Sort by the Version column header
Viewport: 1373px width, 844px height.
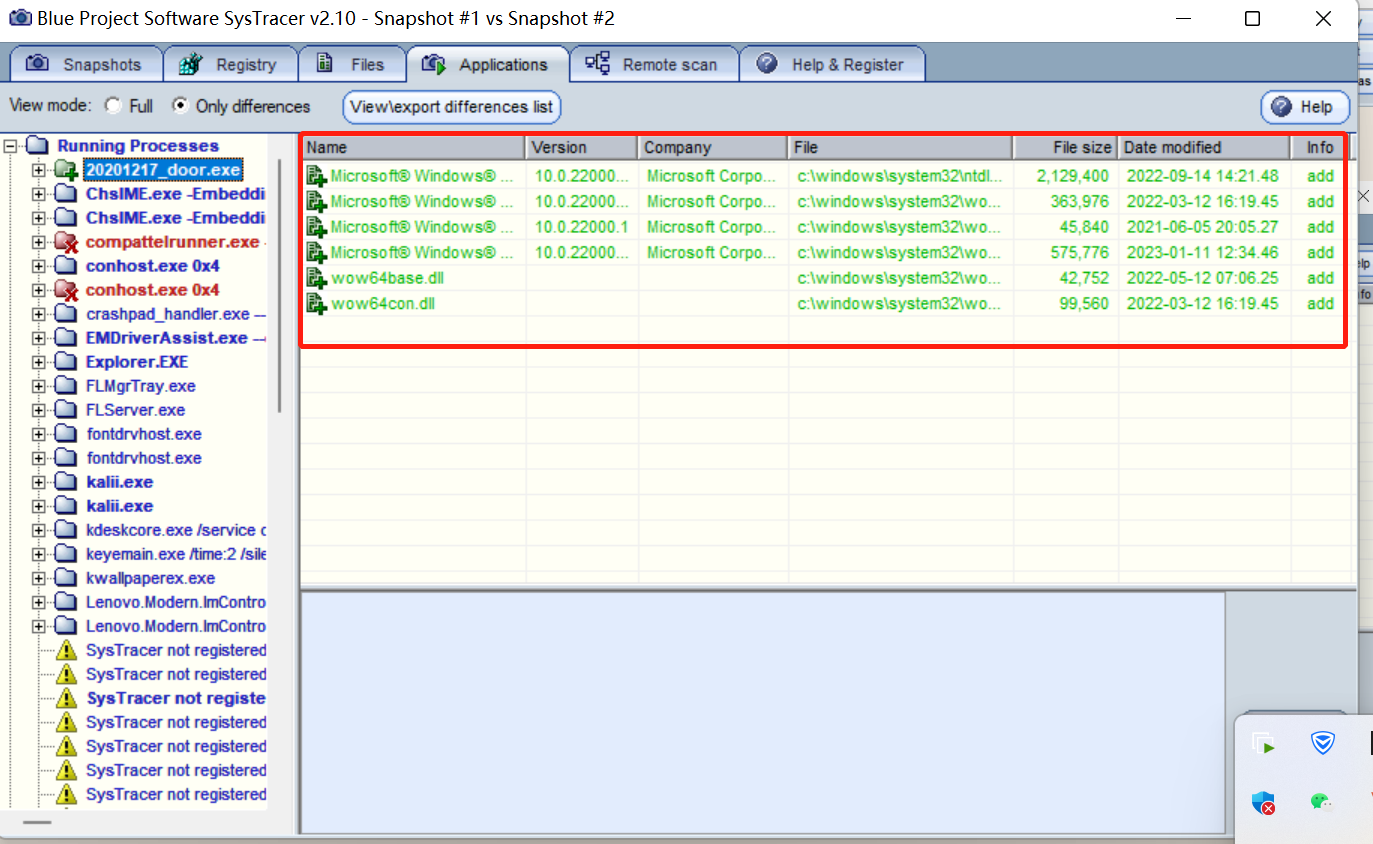582,147
